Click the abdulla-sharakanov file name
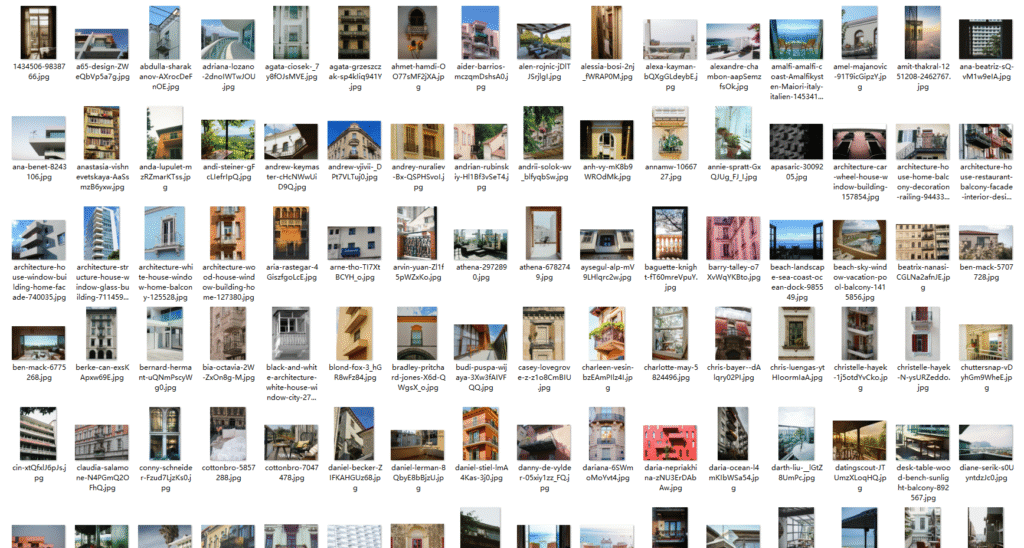Image resolution: width=1024 pixels, height=548 pixels. point(165,76)
